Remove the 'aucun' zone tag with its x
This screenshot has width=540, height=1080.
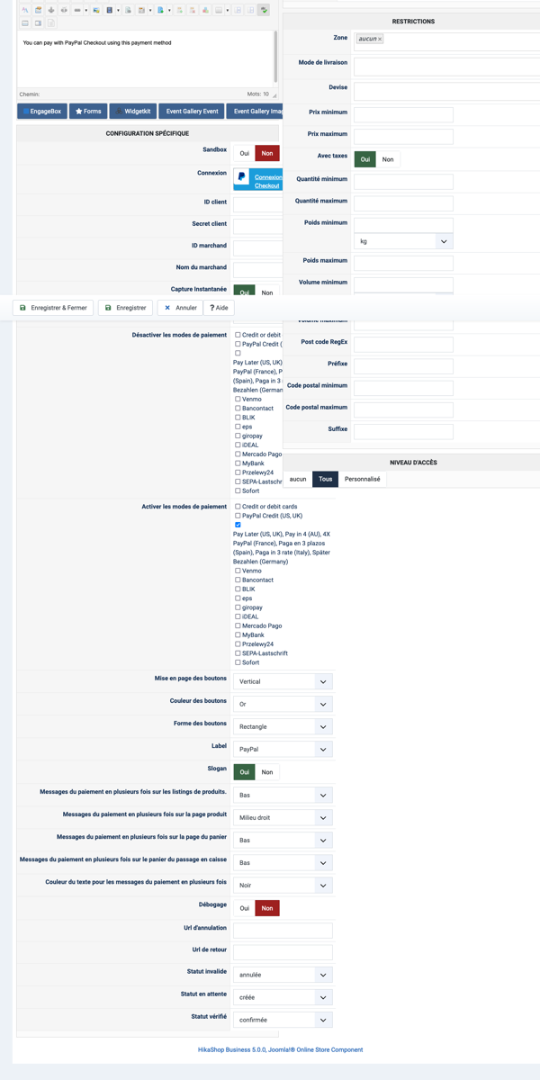[x=380, y=39]
